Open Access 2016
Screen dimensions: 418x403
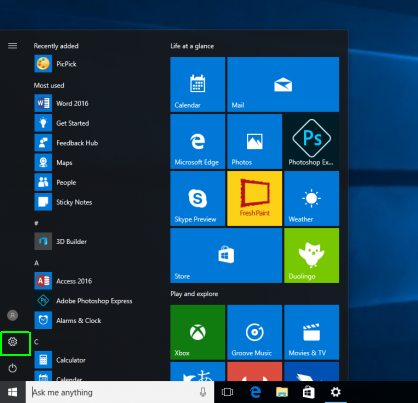click(63, 281)
